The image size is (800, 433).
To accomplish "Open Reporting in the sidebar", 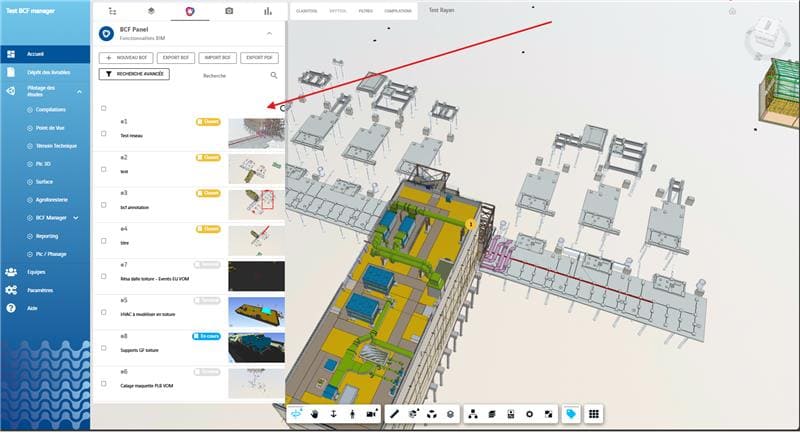I will (47, 235).
